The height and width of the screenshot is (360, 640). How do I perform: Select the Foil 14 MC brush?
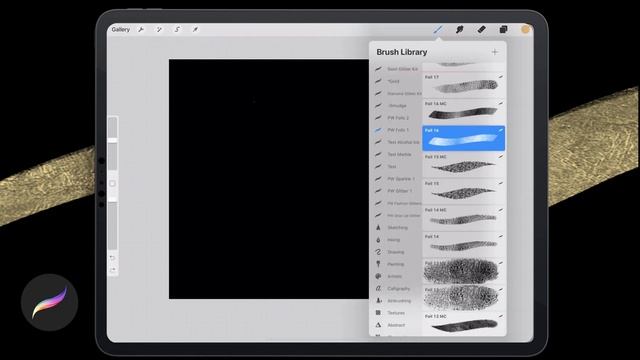pyautogui.click(x=464, y=218)
